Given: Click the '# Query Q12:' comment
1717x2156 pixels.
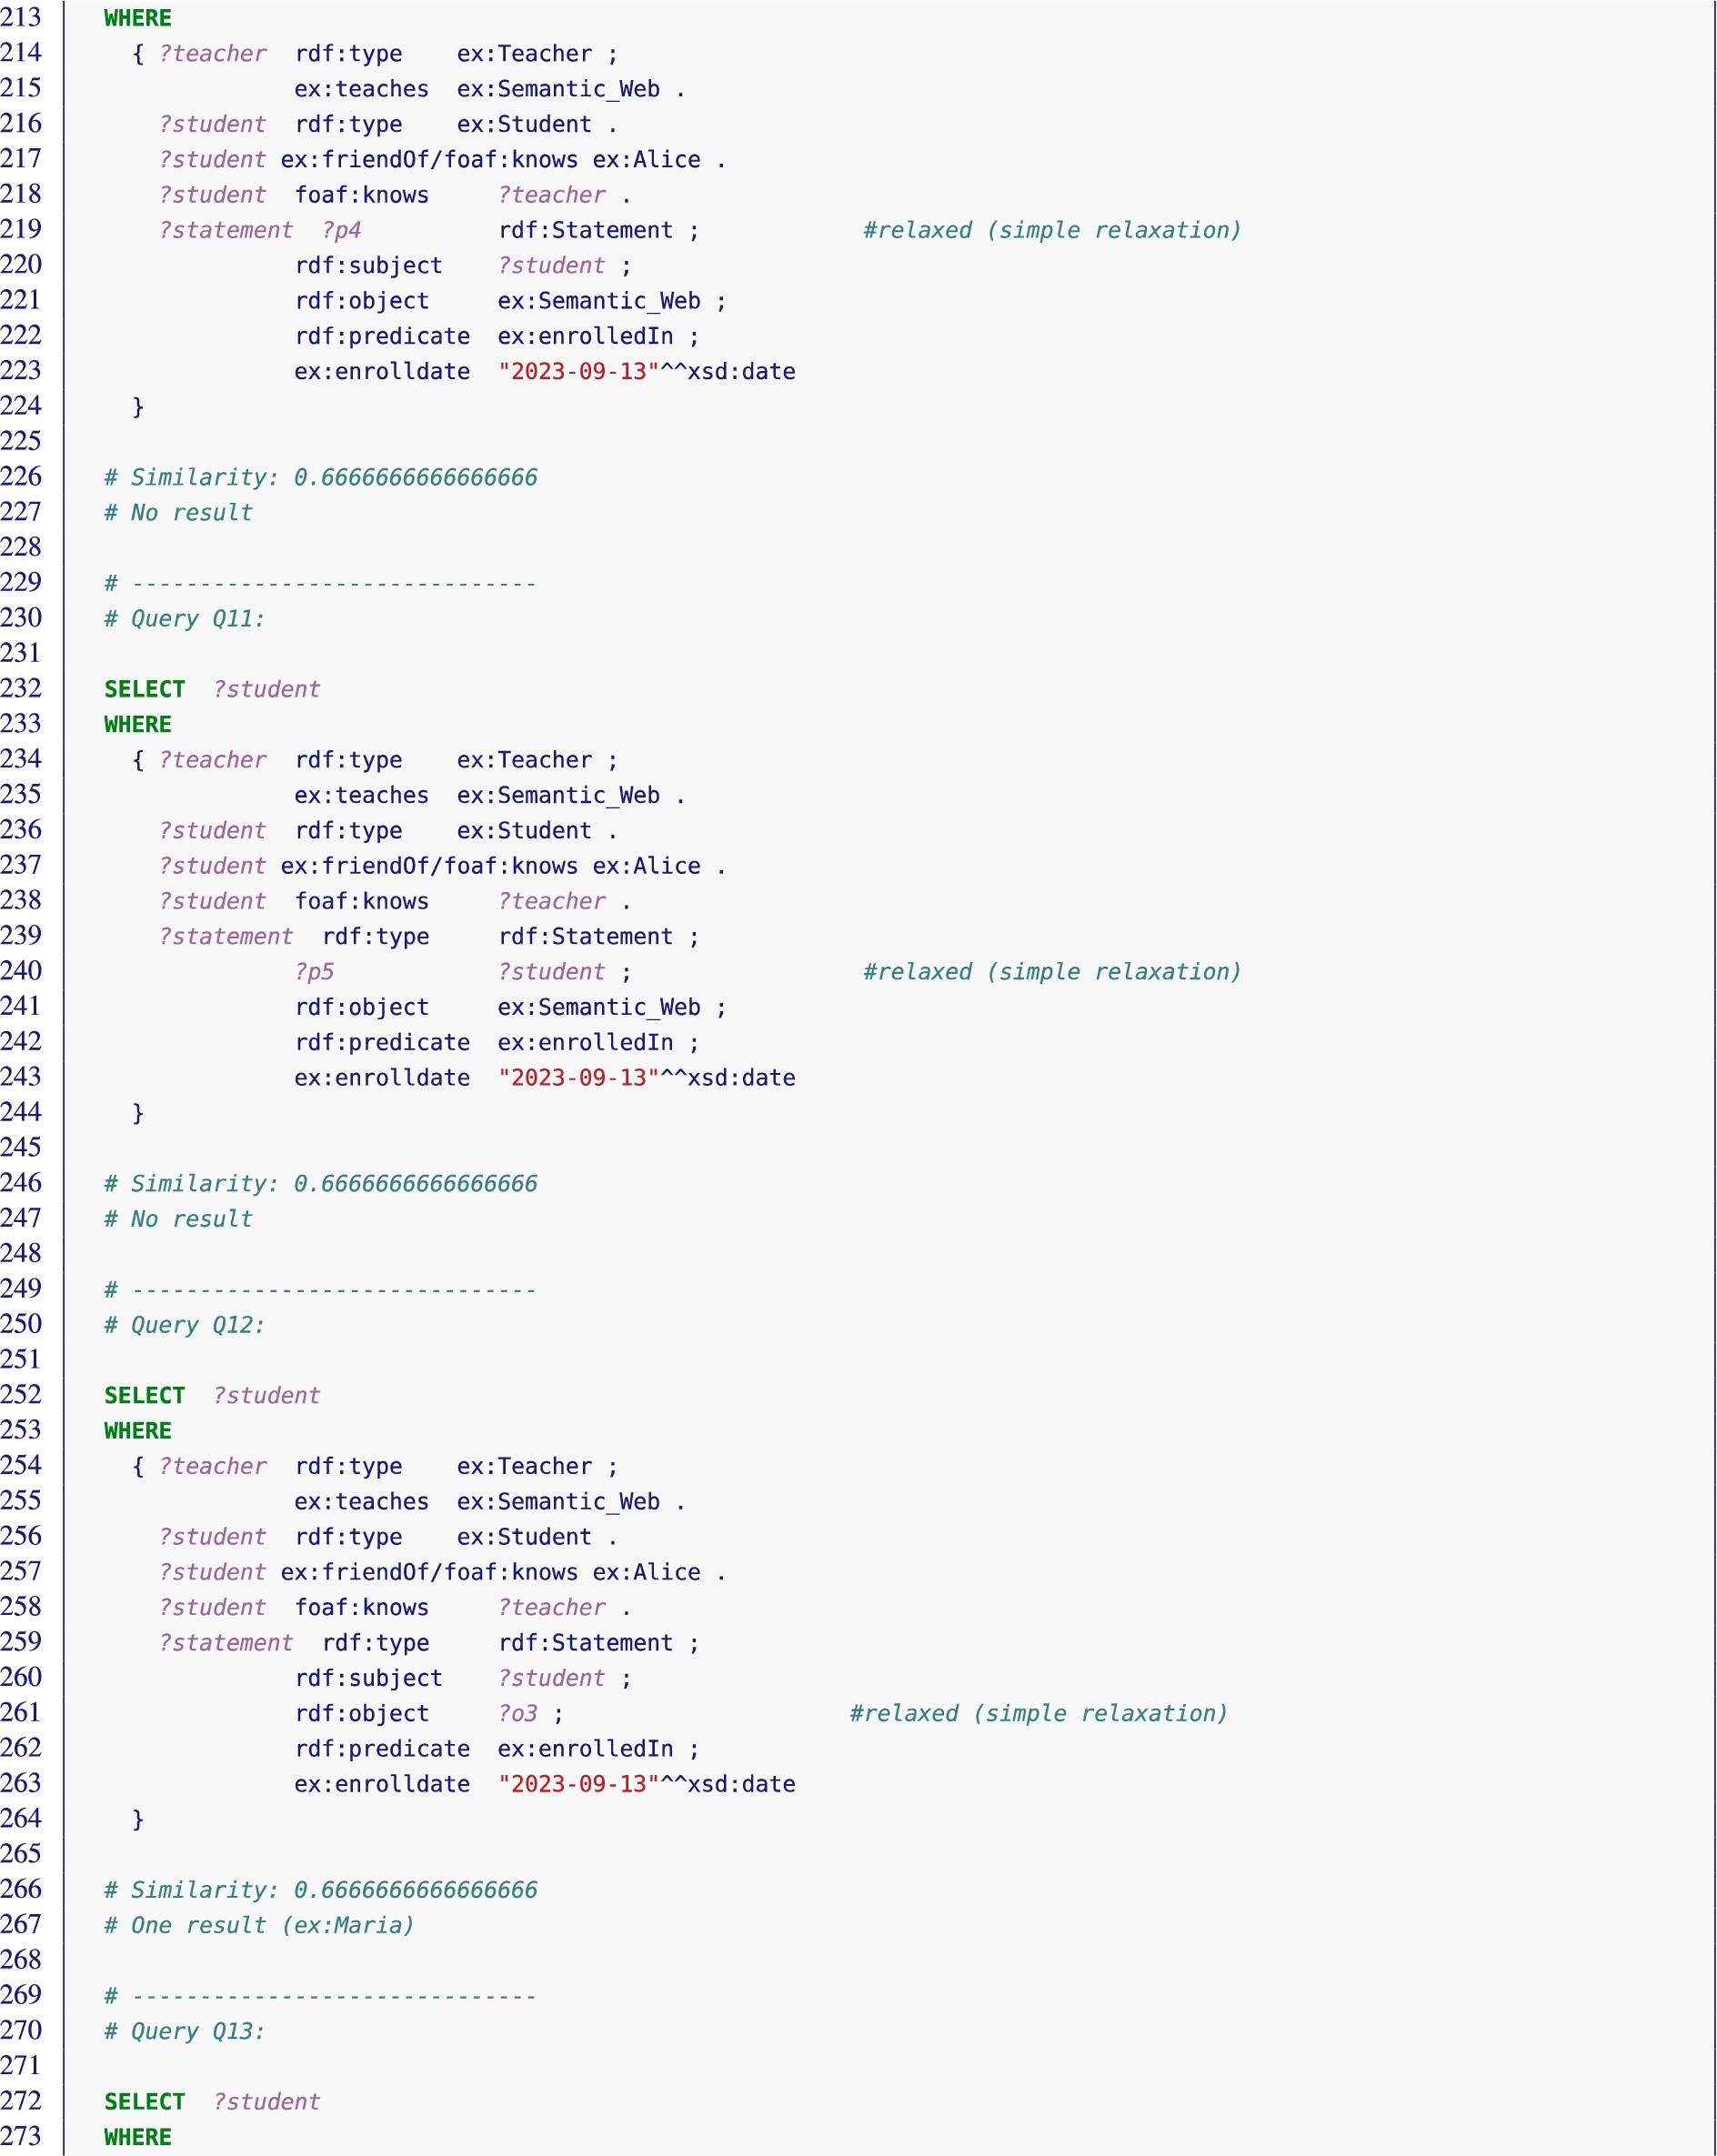Looking at the screenshot, I should [185, 1325].
